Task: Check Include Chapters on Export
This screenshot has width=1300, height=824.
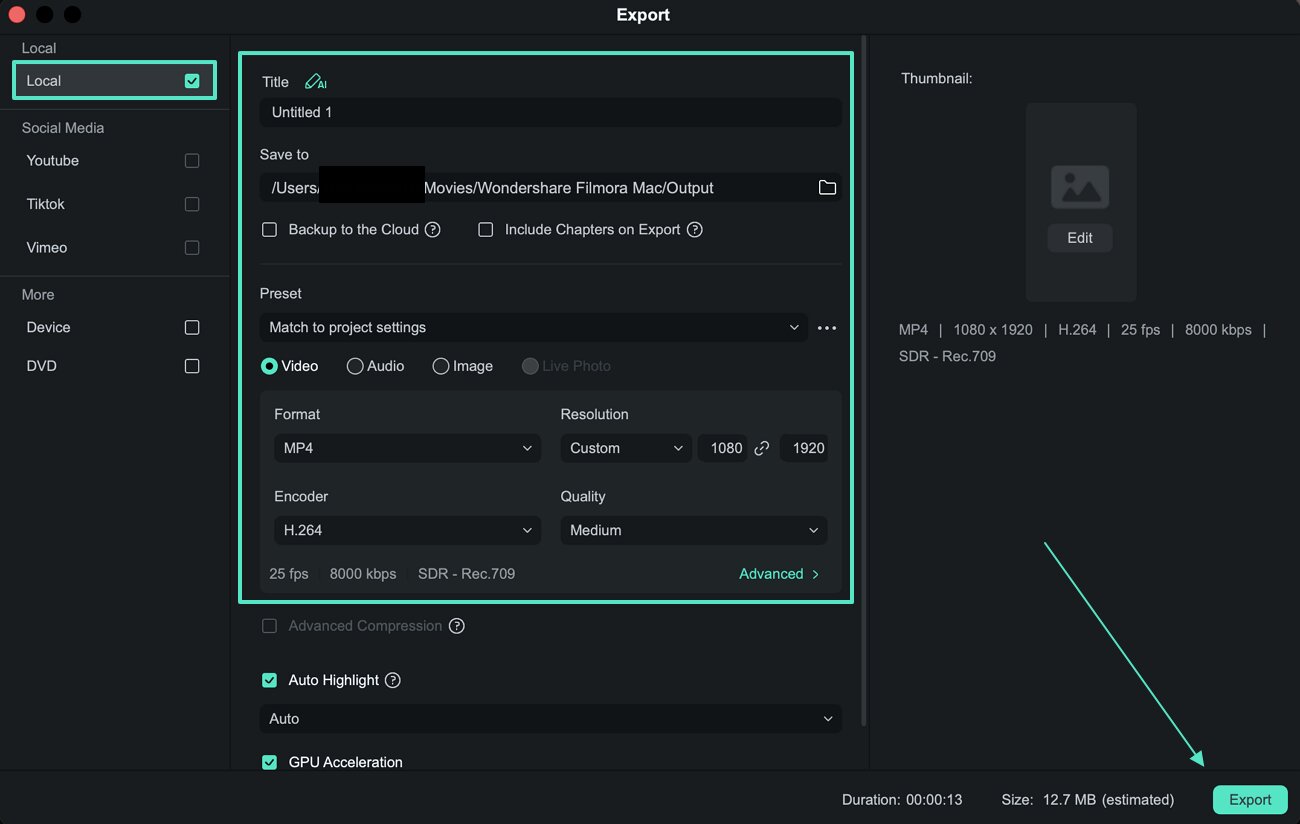Action: (x=486, y=229)
